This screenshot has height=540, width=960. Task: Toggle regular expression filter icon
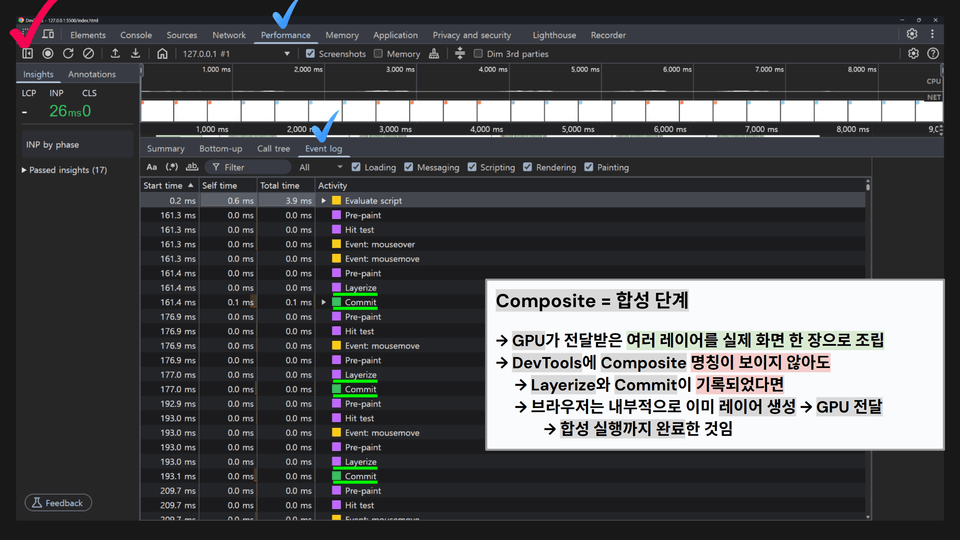click(x=172, y=167)
